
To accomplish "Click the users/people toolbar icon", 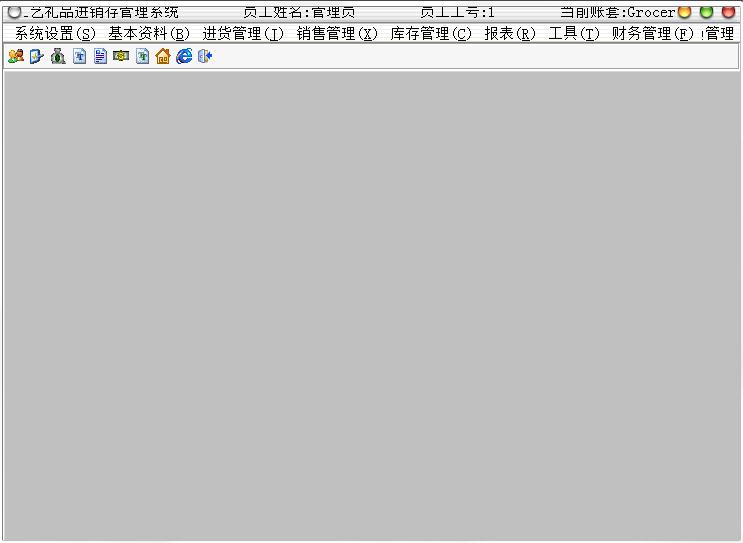I will coord(16,56).
